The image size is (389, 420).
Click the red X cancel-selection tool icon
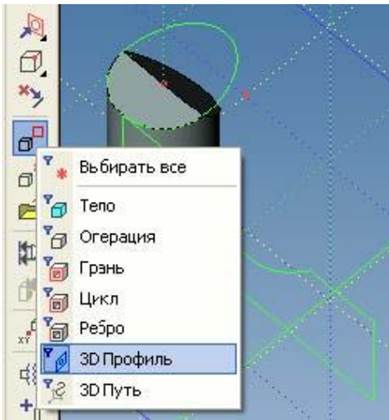click(31, 95)
